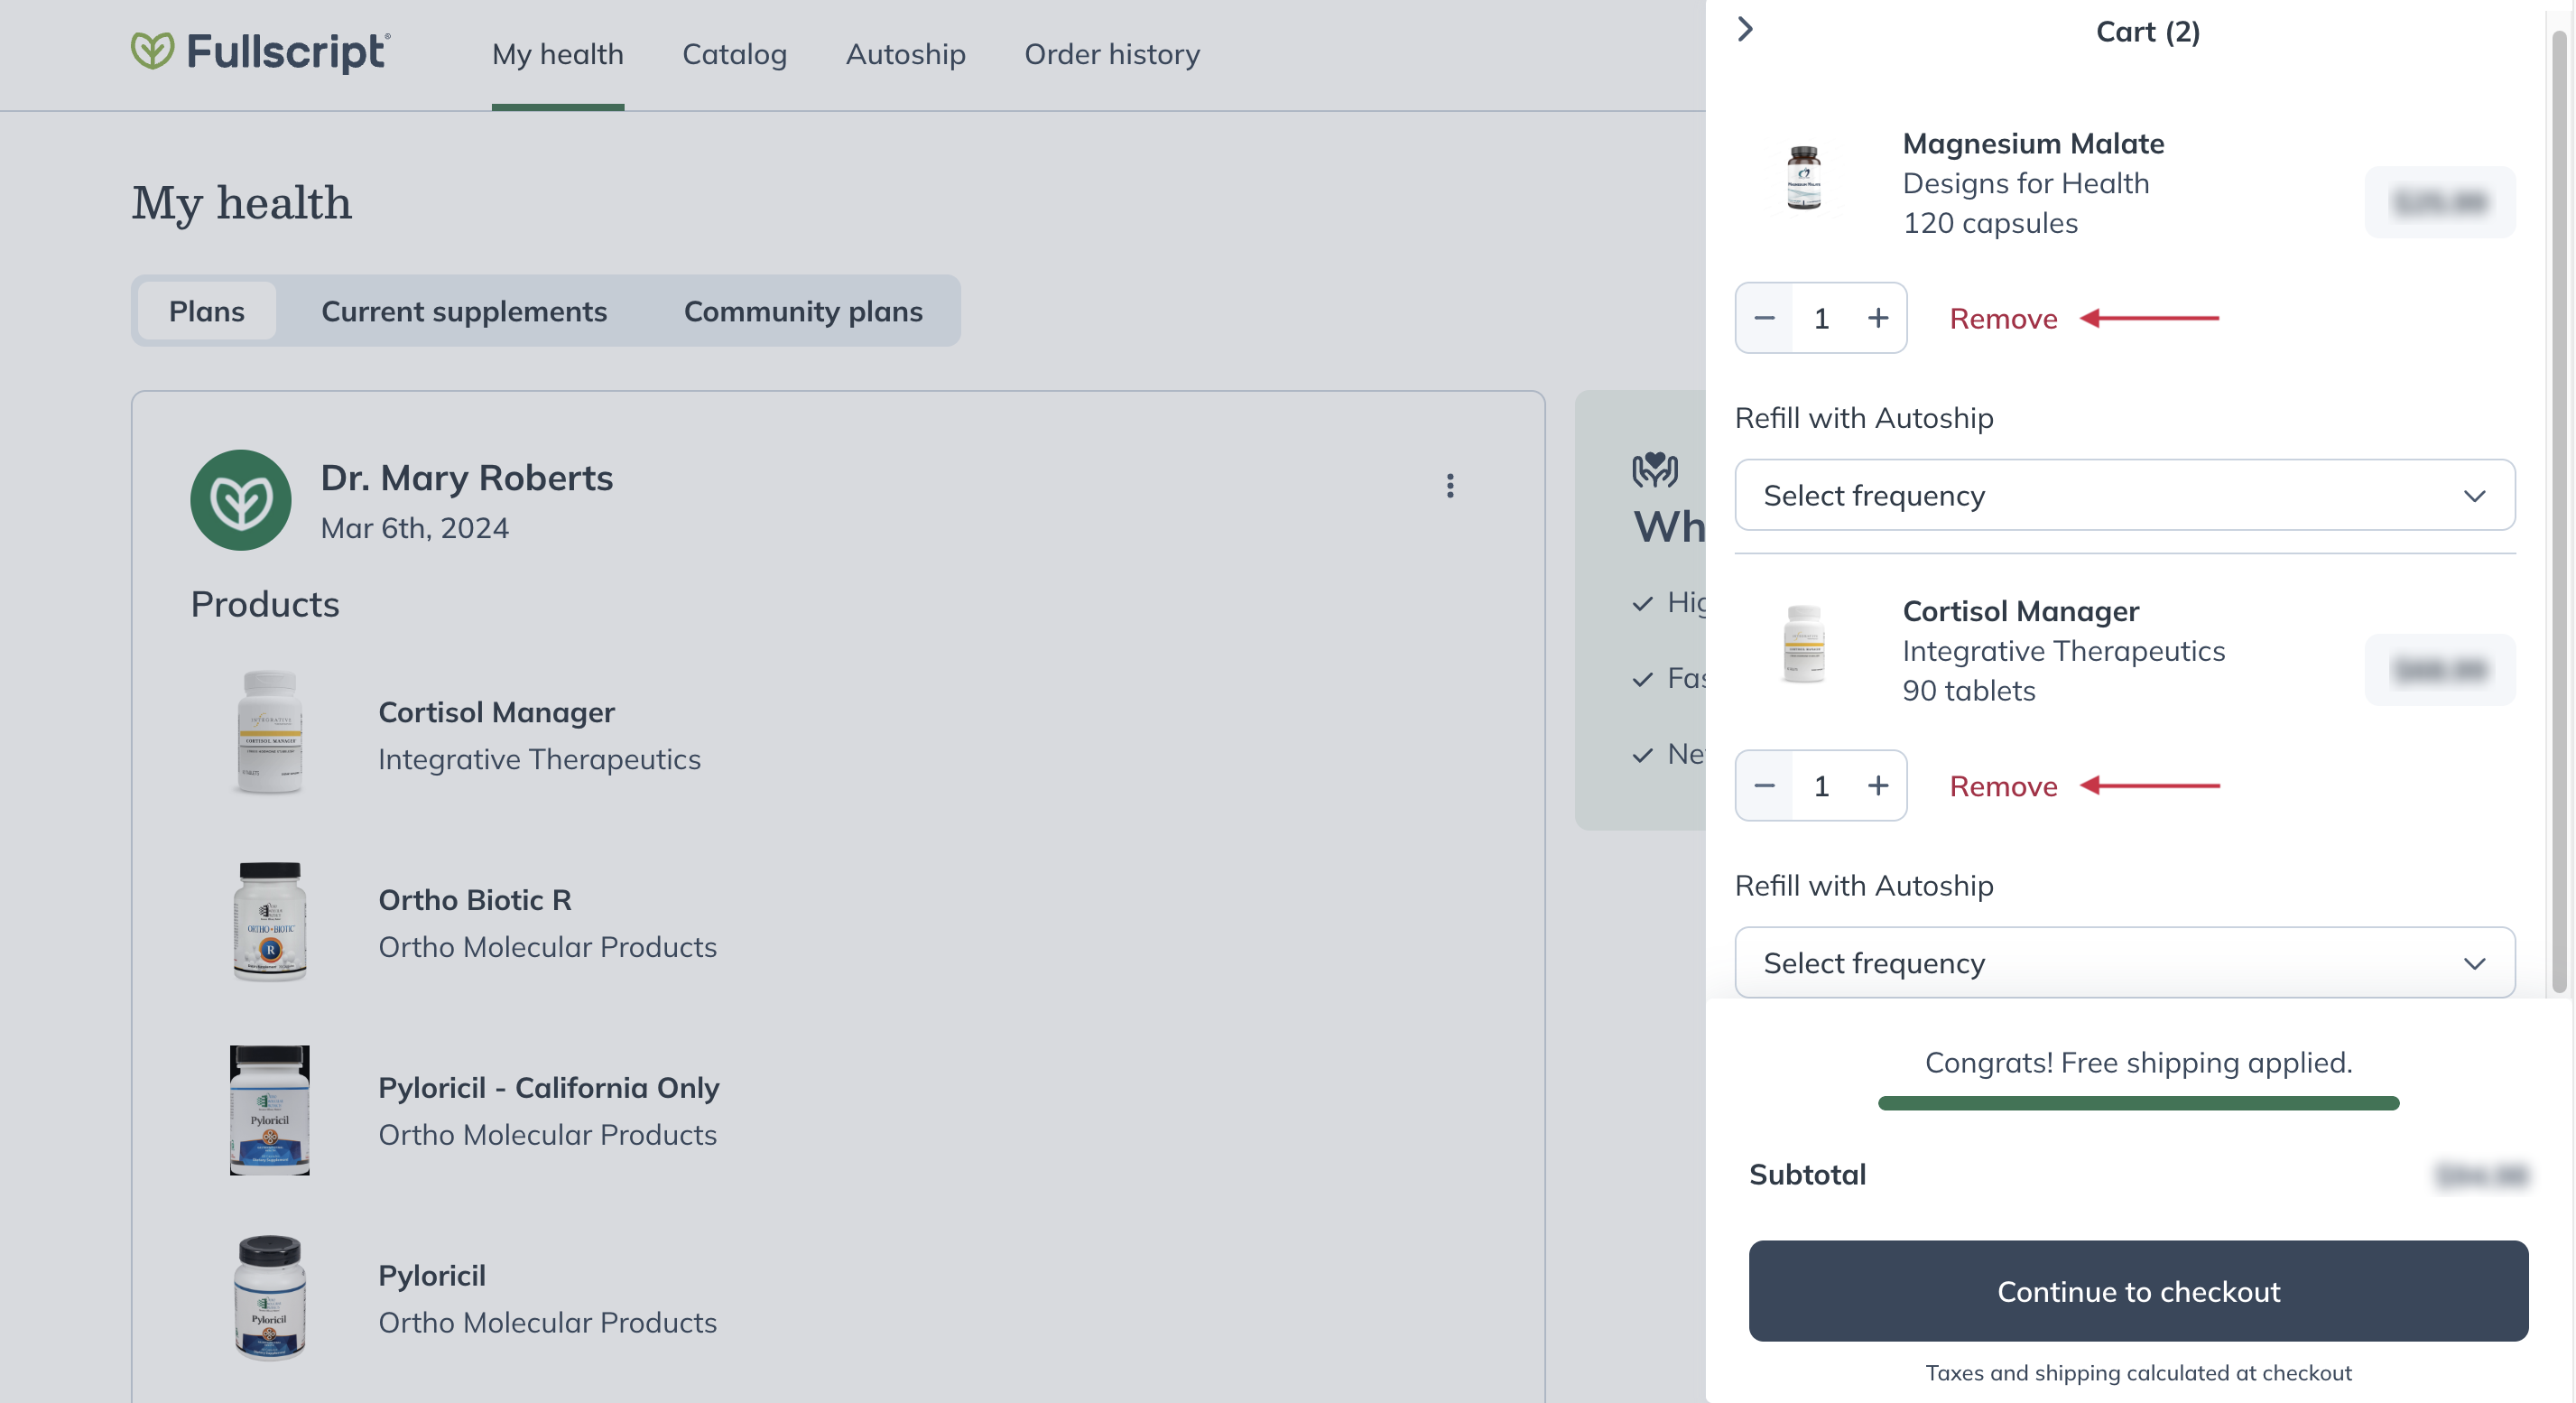This screenshot has height=1403, width=2576.
Task: Click Dr. Mary Roberts green avatar icon
Action: (x=241, y=500)
